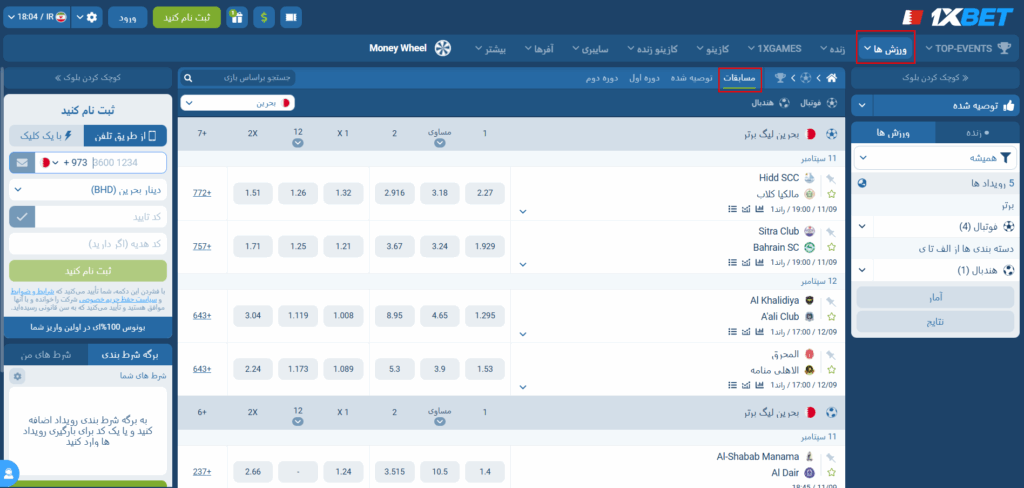This screenshot has height=488, width=1024.
Task: Go to the home icon in breadcrumb
Action: pos(831,78)
